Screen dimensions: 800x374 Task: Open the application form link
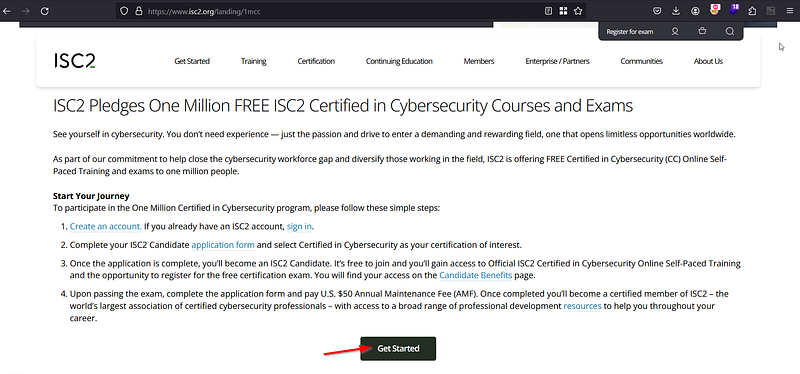coord(223,245)
